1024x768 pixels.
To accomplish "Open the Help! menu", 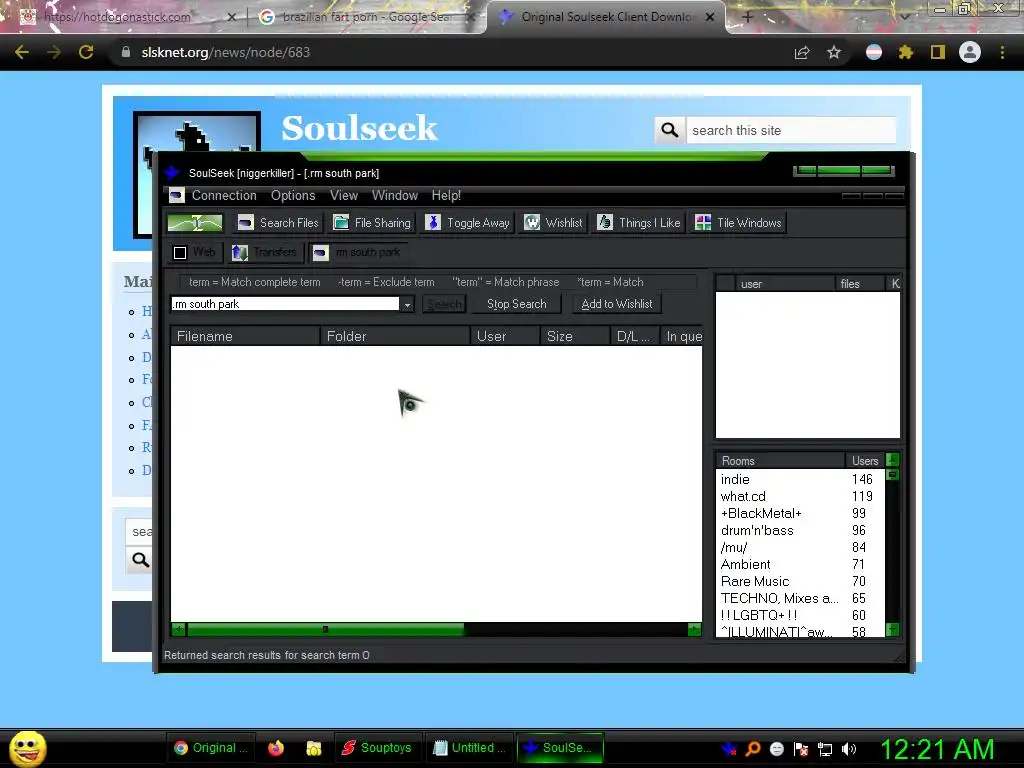I will tap(446, 195).
